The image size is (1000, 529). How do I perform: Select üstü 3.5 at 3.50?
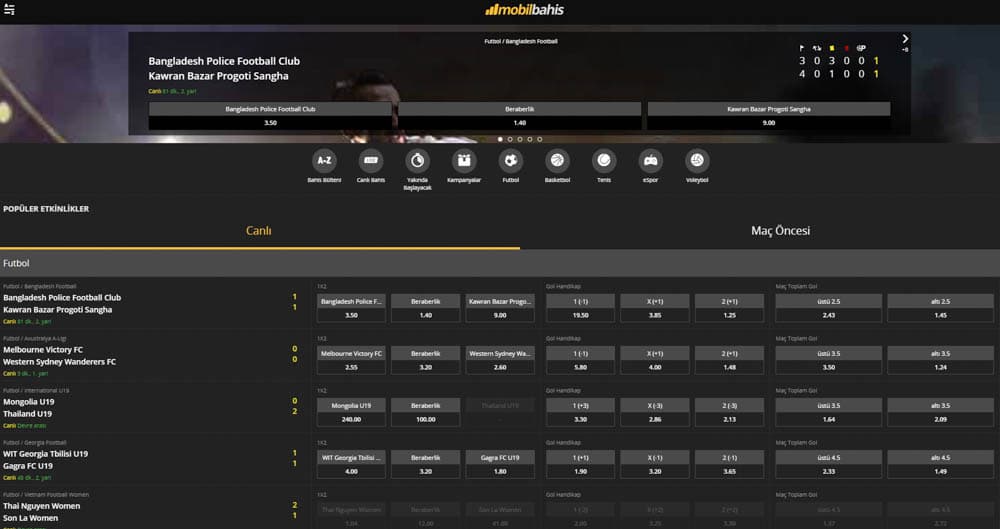pos(828,361)
